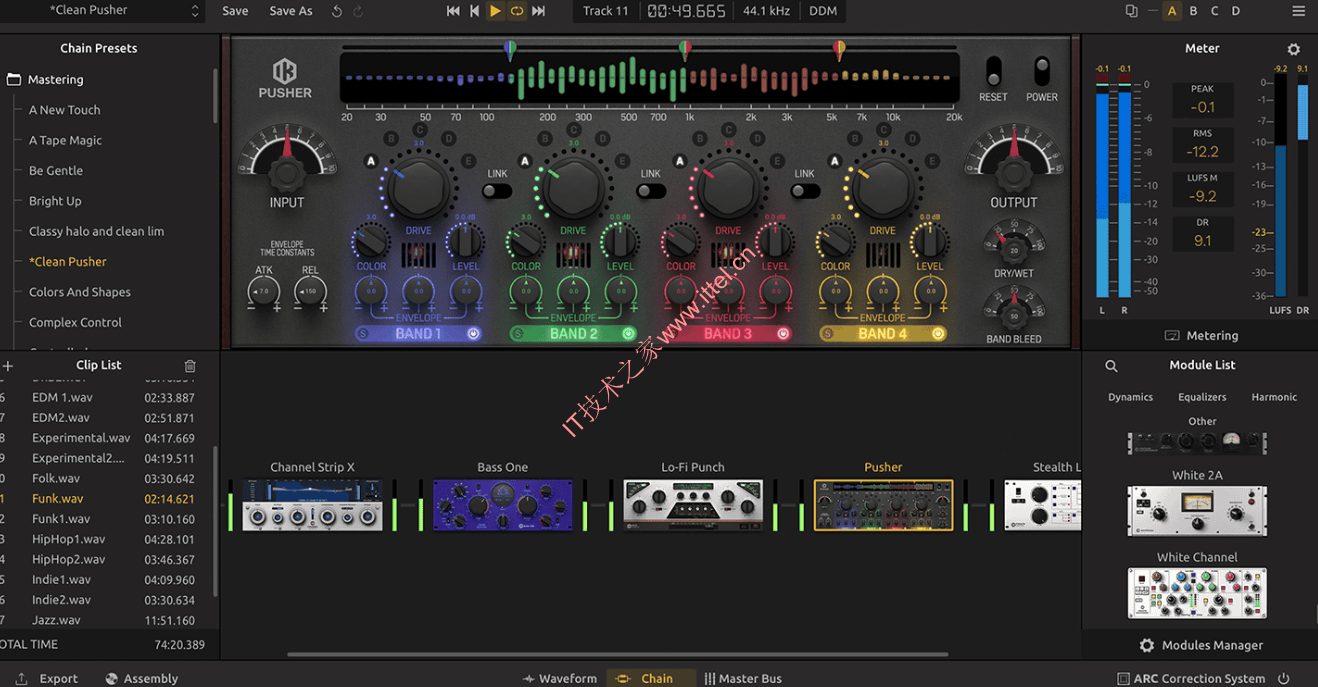Show Dynamics modules category
This screenshot has width=1318, height=687.
1130,397
